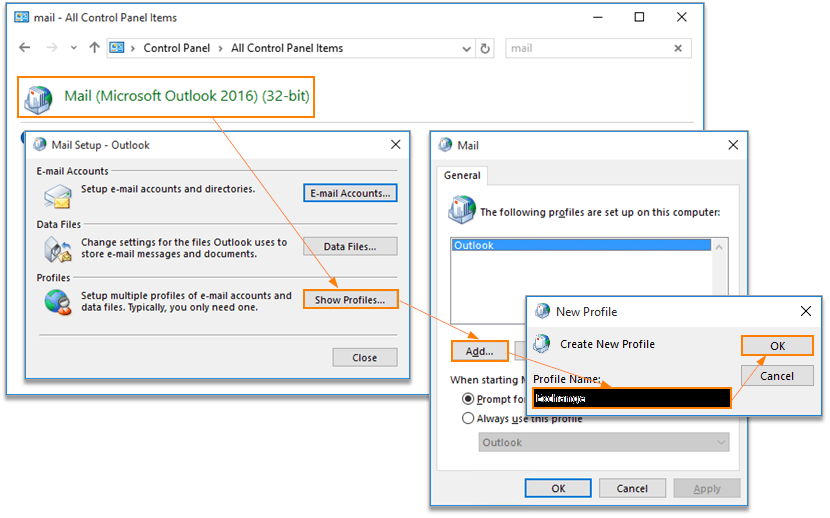This screenshot has width=830, height=518.
Task: Click the Profiles globe icon
Action: coord(58,303)
